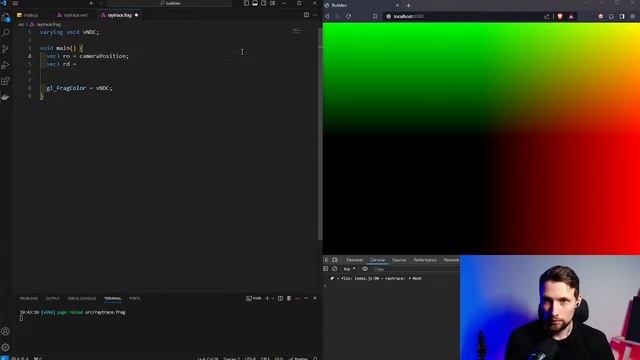This screenshot has width=640, height=360.
Task: Click the src breadcrumb folder
Action: pyautogui.click(x=21, y=24)
